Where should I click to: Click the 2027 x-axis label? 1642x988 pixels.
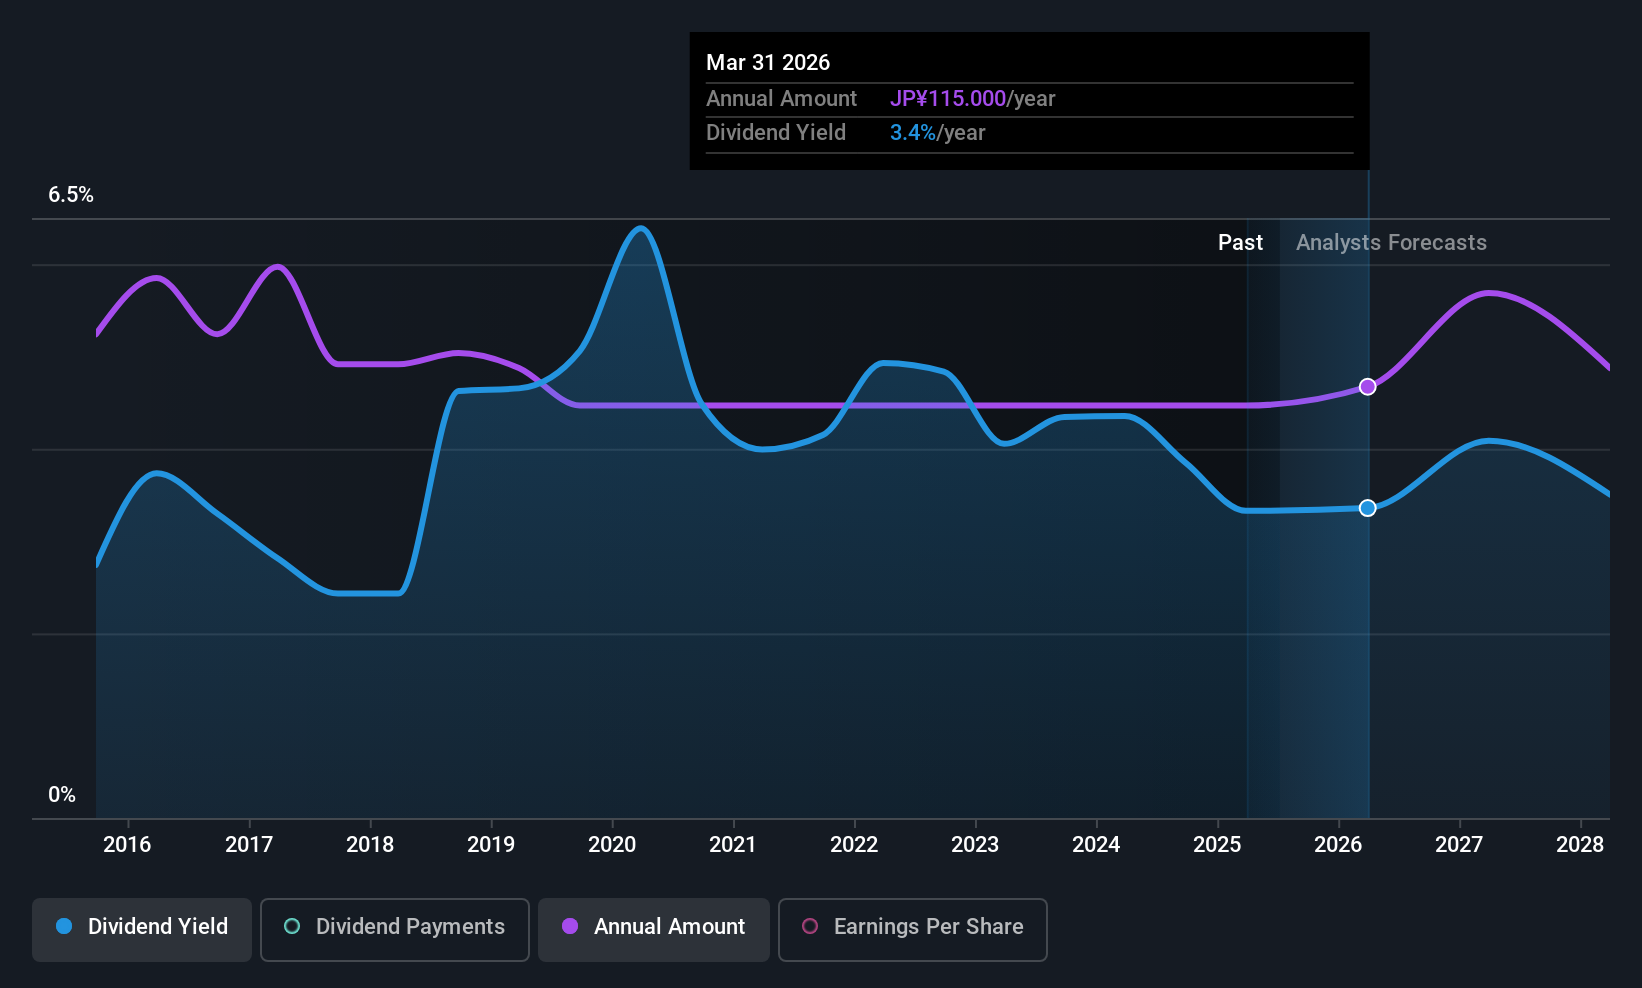pos(1459,845)
